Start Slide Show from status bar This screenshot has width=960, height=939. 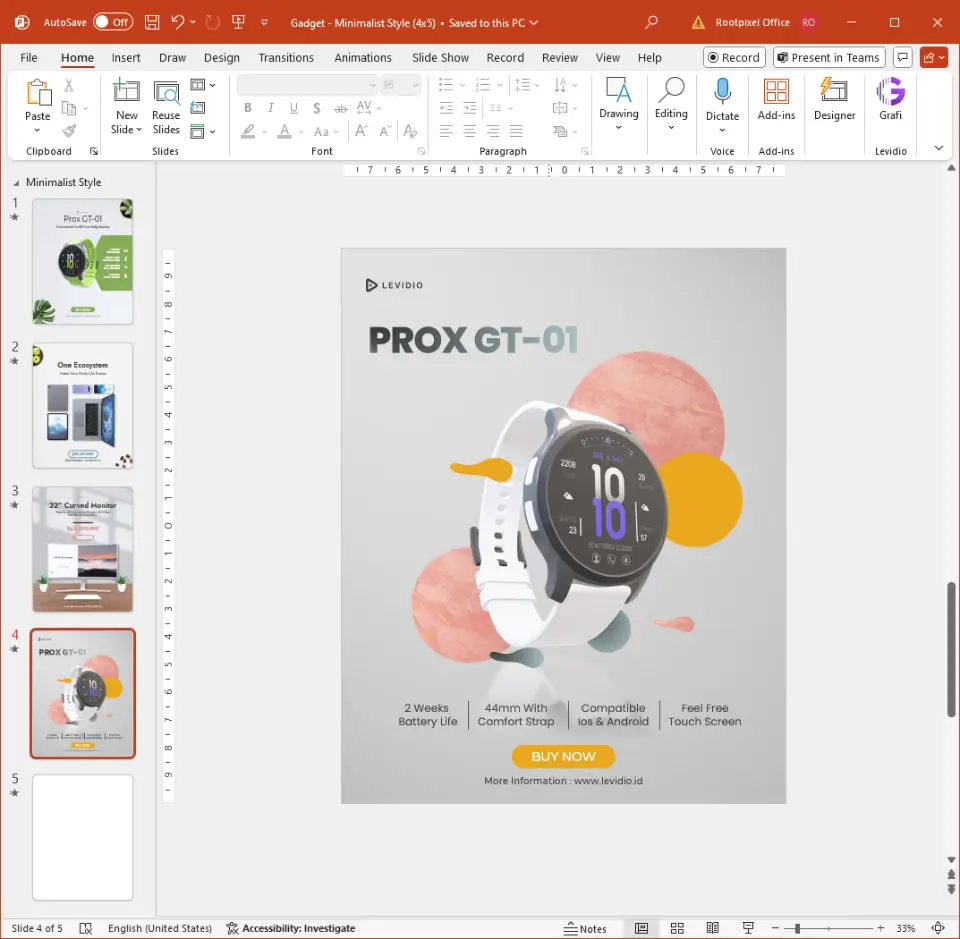(748, 928)
